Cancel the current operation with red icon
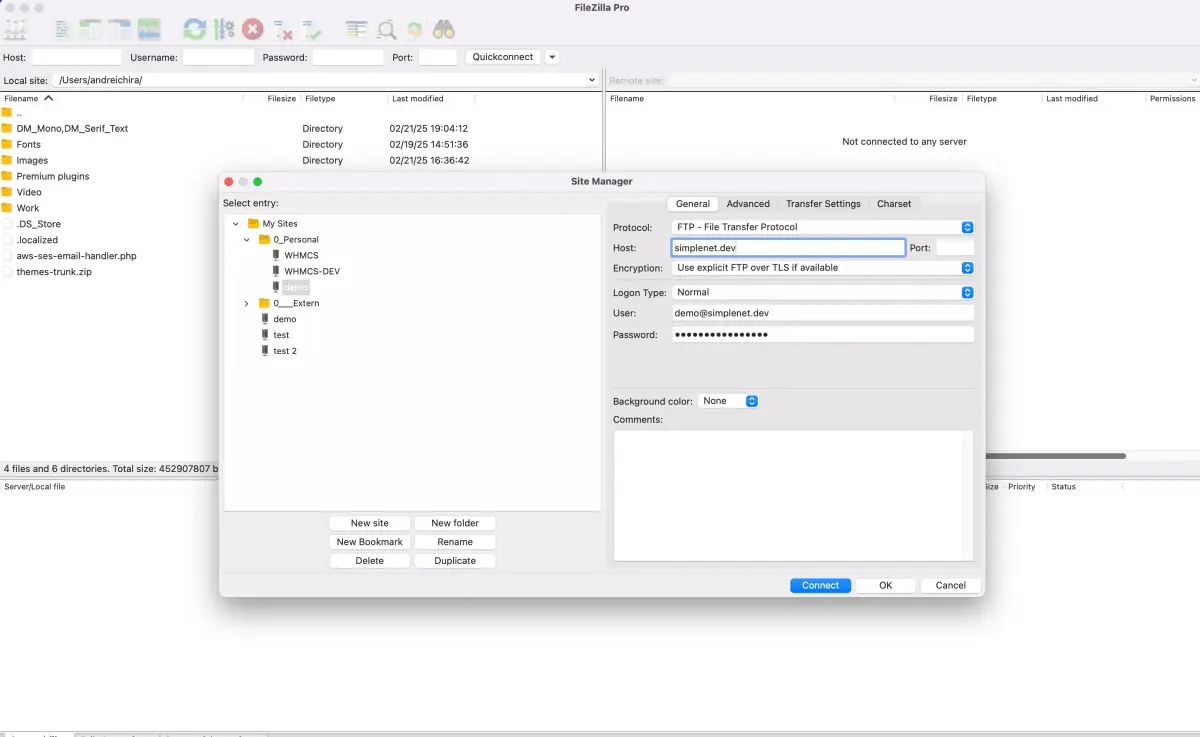 click(x=252, y=28)
